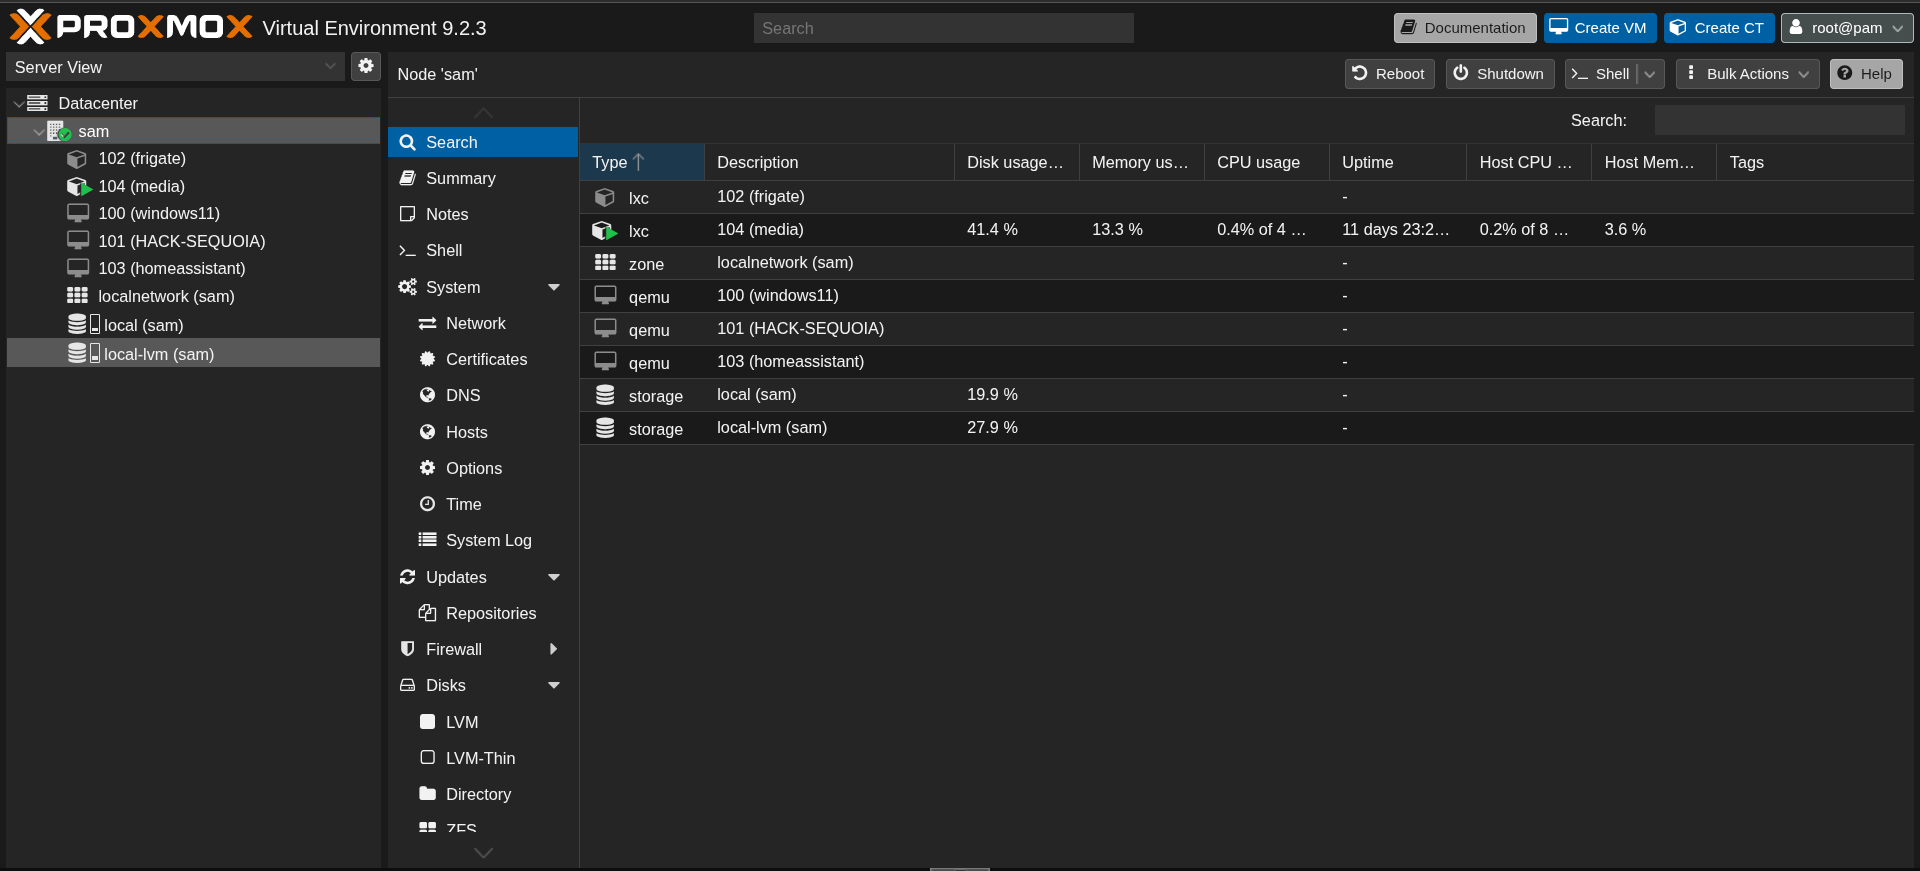Image resolution: width=1920 pixels, height=871 pixels.
Task: Click the running 104 (media) container icon in tree
Action: click(78, 187)
